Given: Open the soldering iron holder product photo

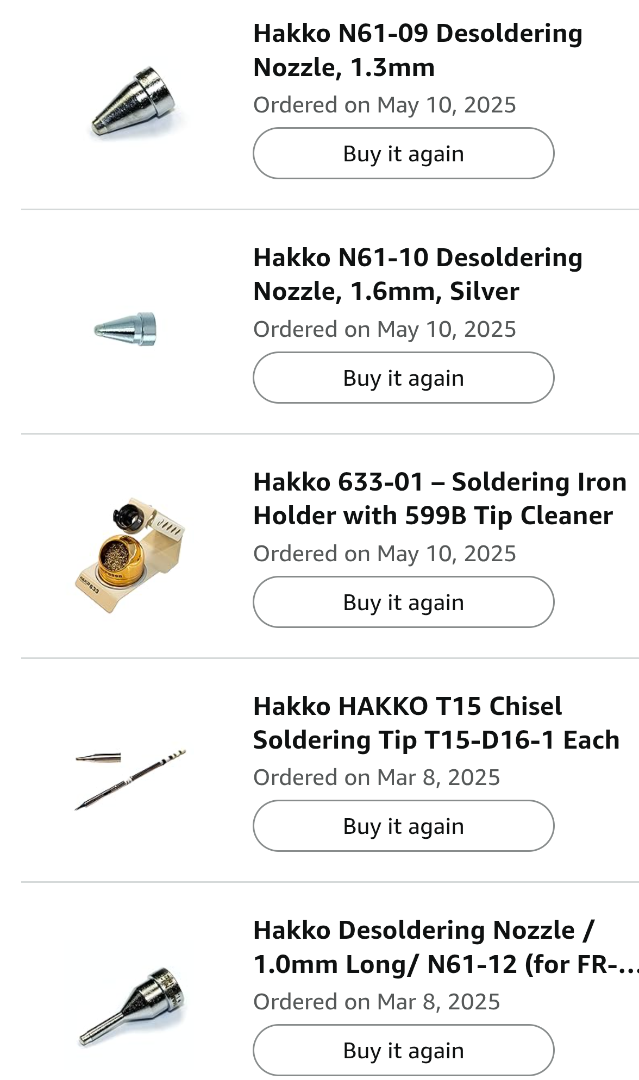Looking at the screenshot, I should point(131,553).
